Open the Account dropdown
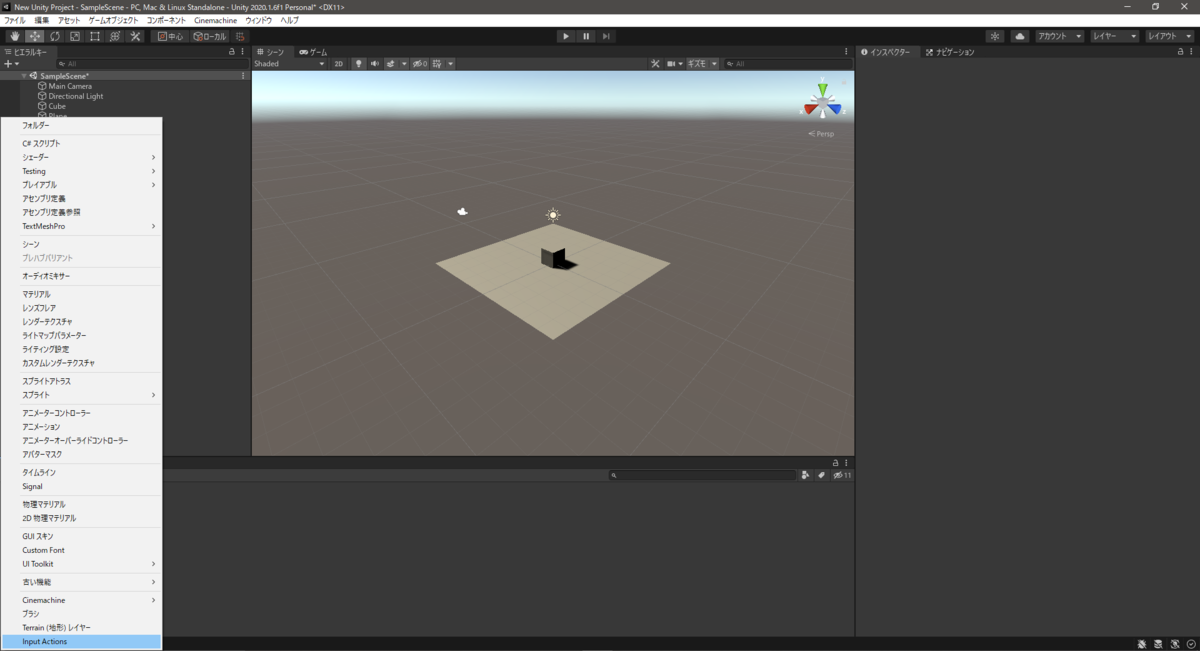 [x=1059, y=36]
